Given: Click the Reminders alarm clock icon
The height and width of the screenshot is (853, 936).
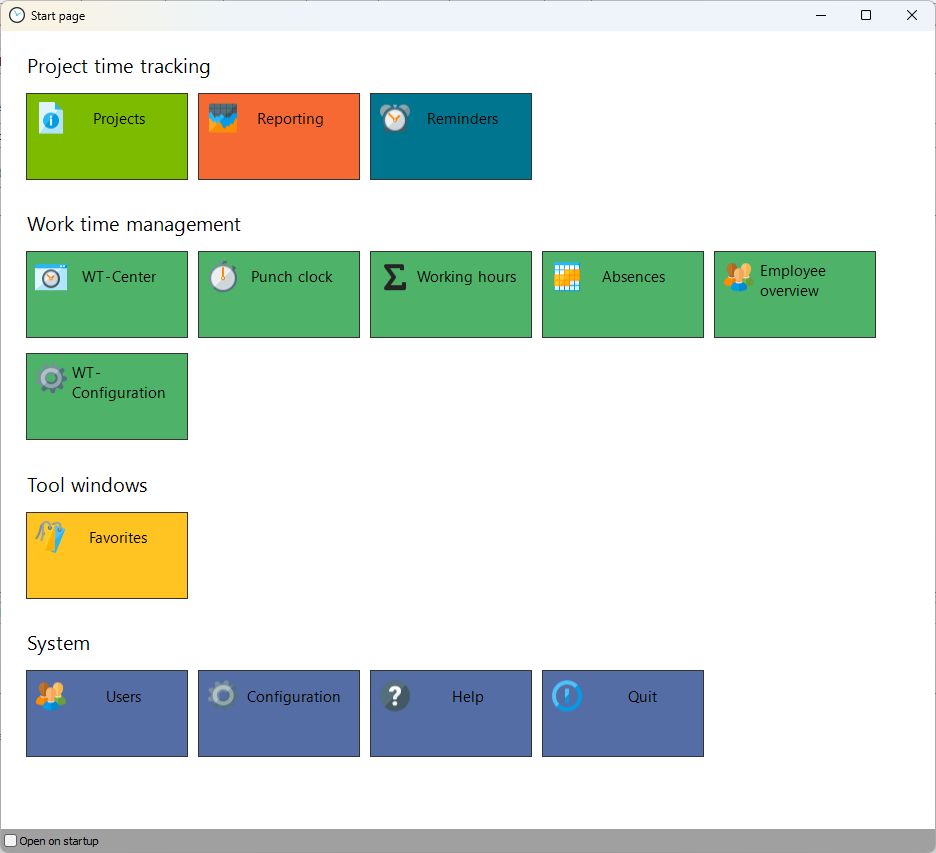Looking at the screenshot, I should click(x=395, y=118).
